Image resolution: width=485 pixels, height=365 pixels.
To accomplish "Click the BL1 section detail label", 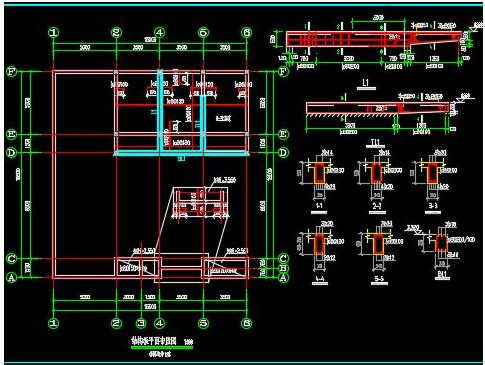I will (442, 274).
